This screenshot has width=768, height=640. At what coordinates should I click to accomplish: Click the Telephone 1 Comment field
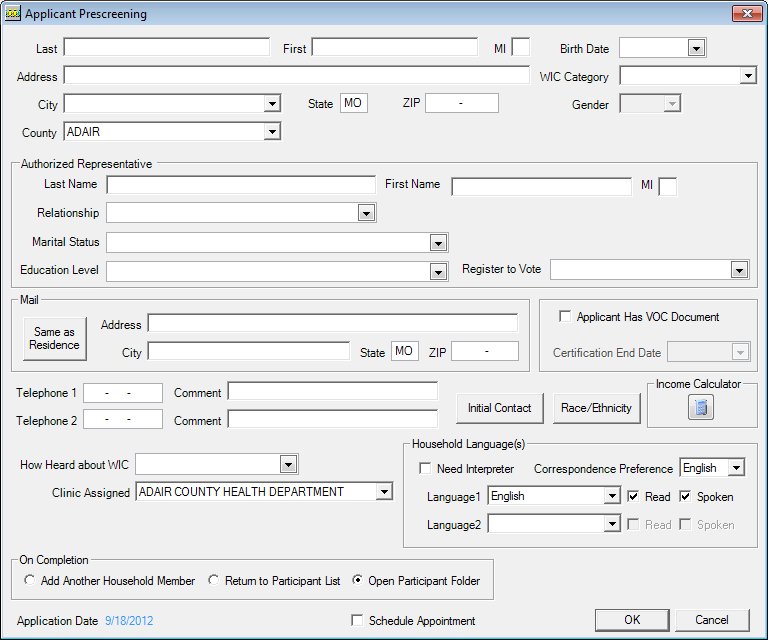point(333,391)
